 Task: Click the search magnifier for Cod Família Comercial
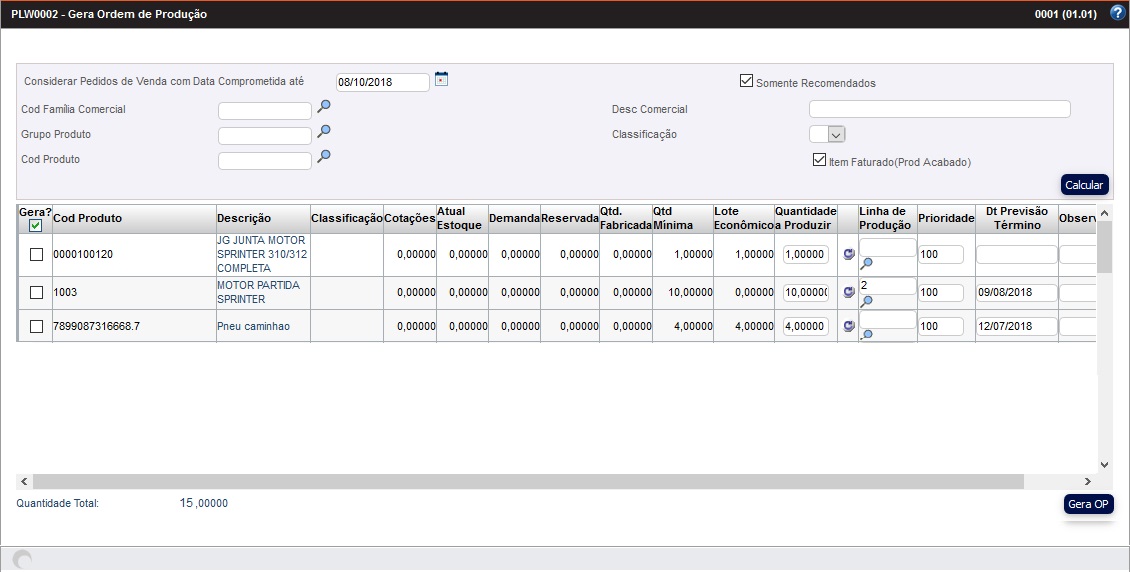pyautogui.click(x=323, y=106)
